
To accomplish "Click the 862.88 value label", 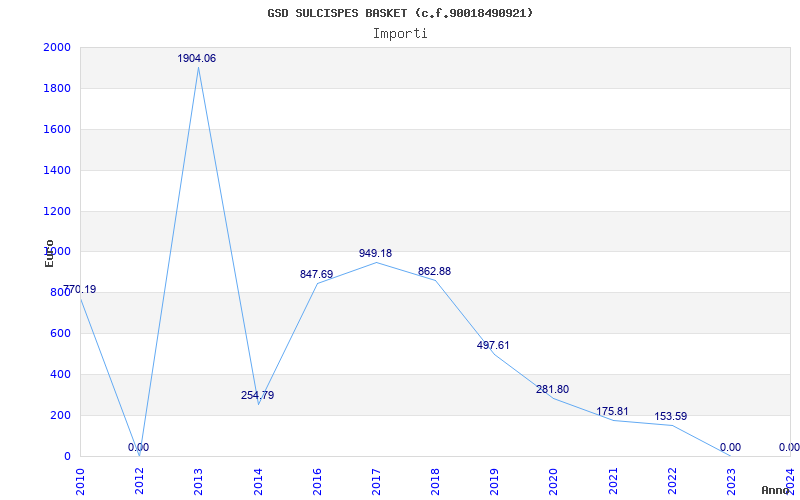I will click(x=434, y=271).
